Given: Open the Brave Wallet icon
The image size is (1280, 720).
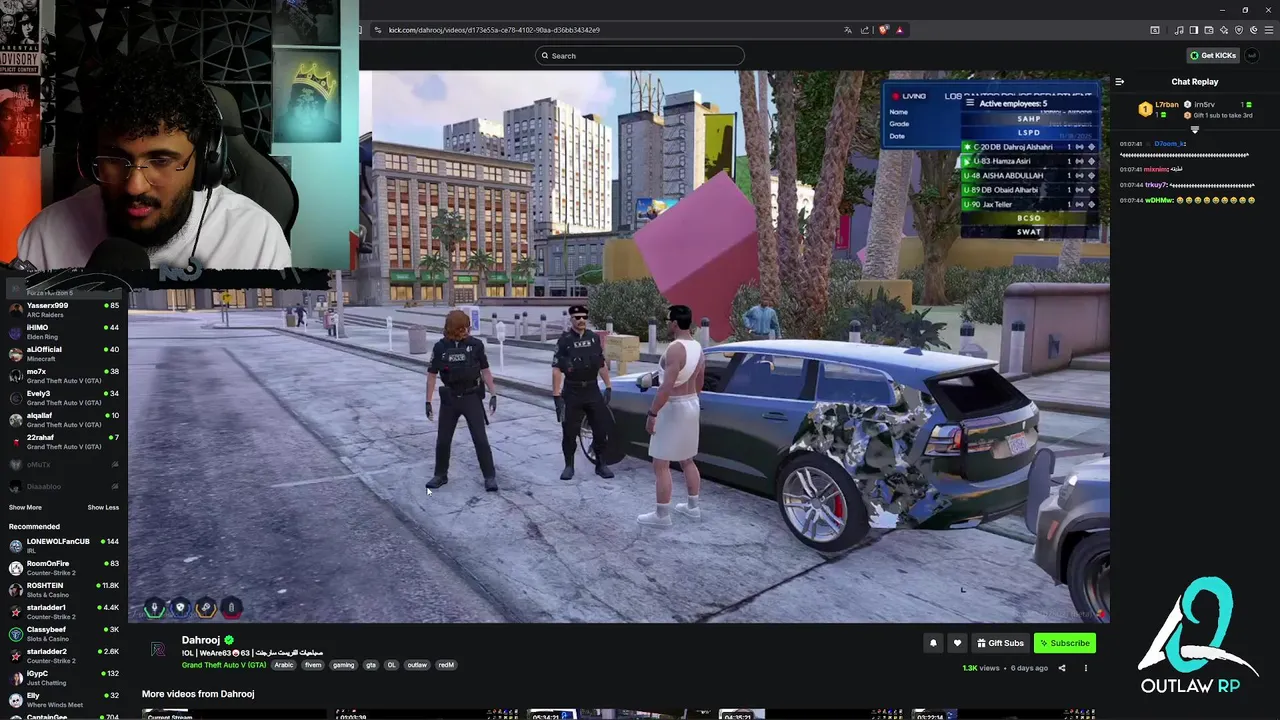Looking at the screenshot, I should tap(1209, 30).
